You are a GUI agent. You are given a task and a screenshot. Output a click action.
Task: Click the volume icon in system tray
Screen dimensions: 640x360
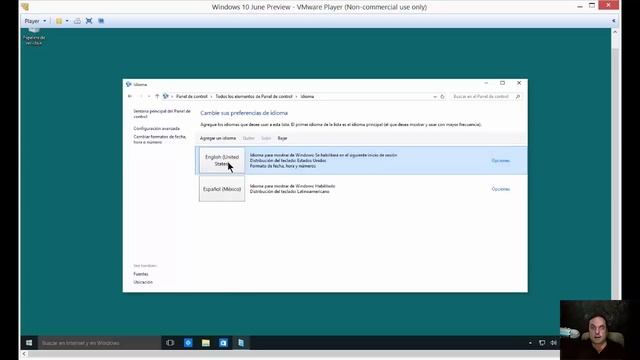553,343
